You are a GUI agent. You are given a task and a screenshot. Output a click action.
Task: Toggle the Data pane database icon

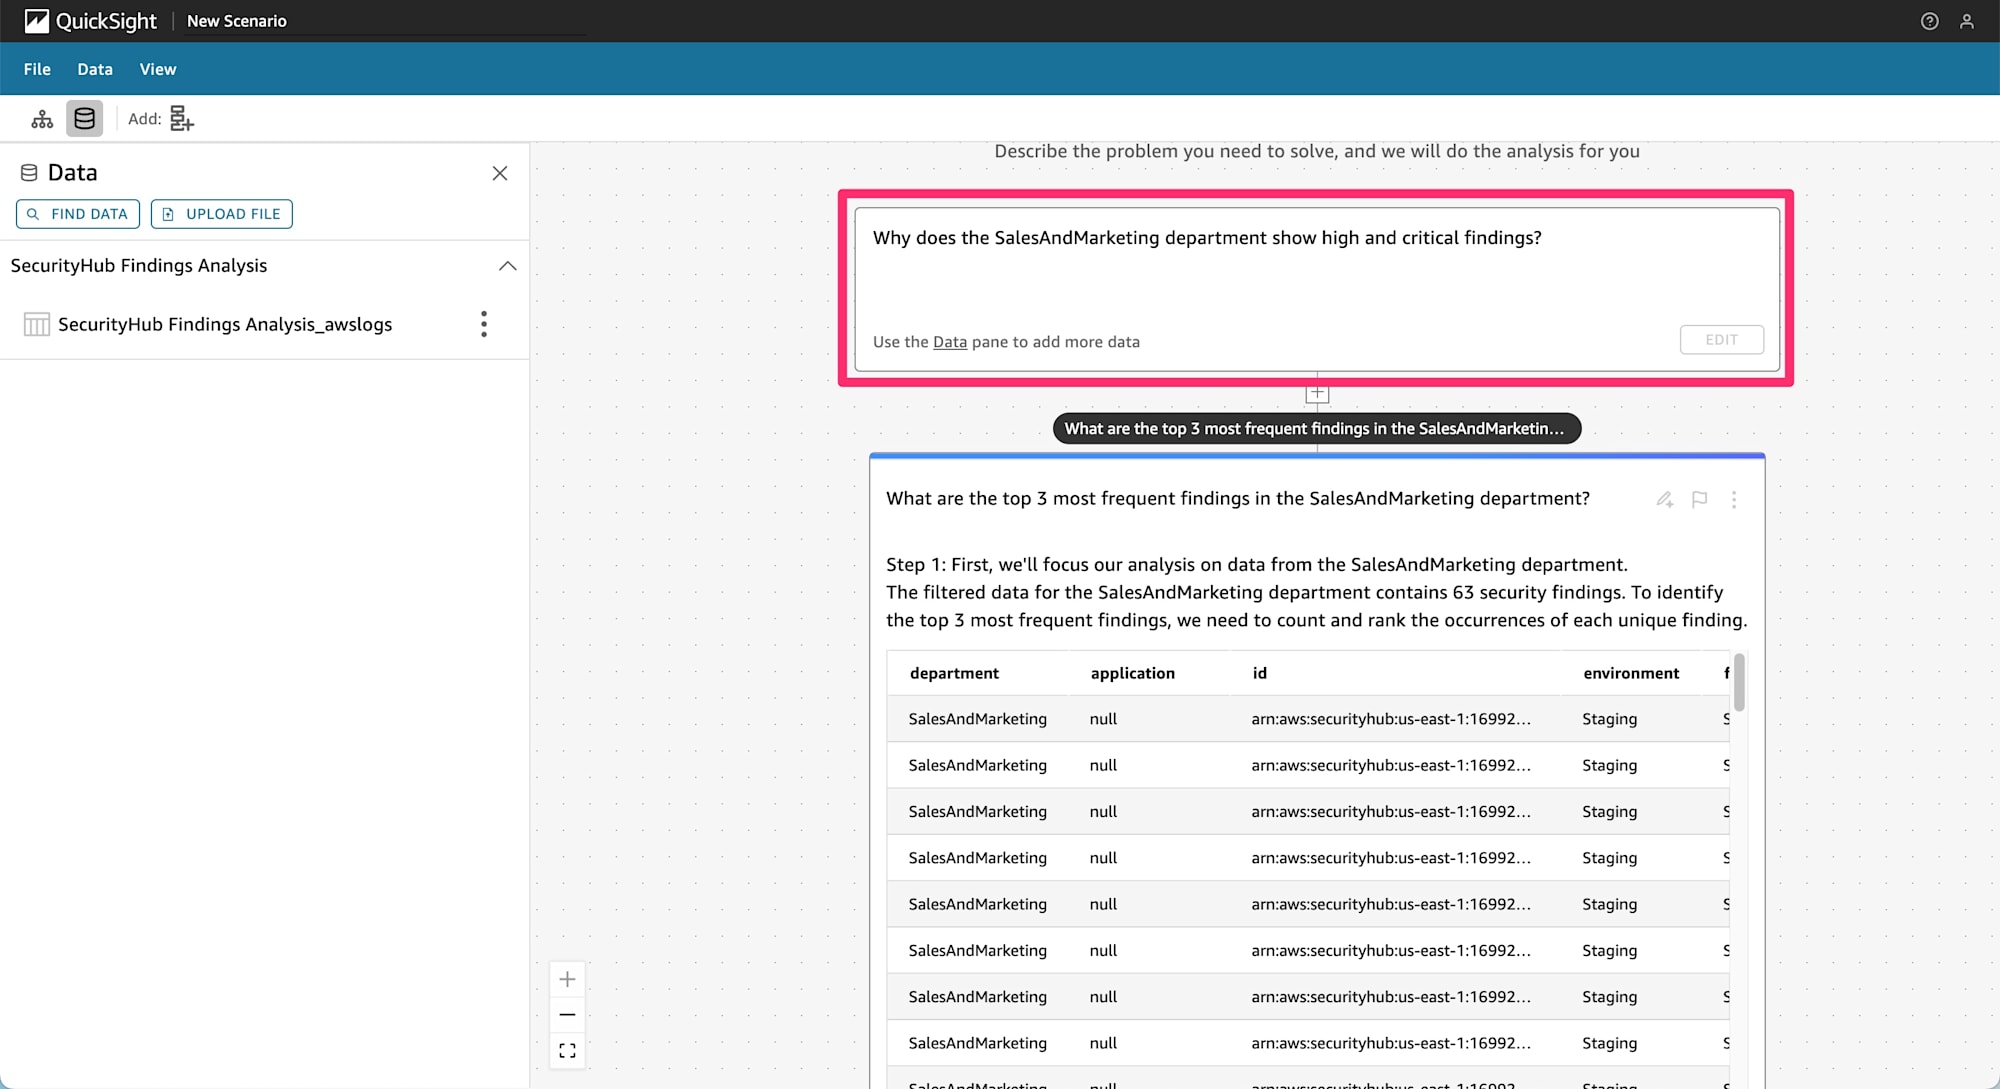click(85, 119)
